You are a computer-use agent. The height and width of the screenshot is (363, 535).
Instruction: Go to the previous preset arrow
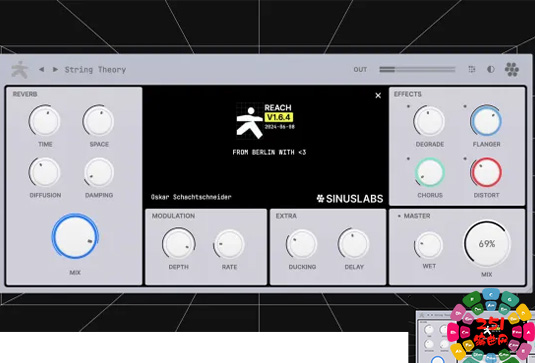click(41, 69)
